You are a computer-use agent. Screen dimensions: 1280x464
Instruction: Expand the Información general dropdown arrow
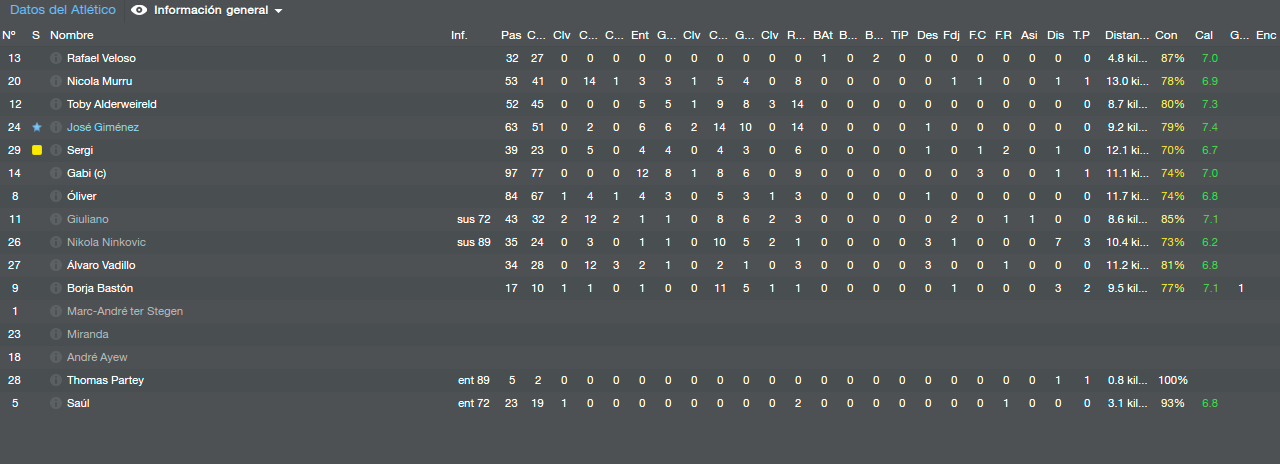pos(278,11)
